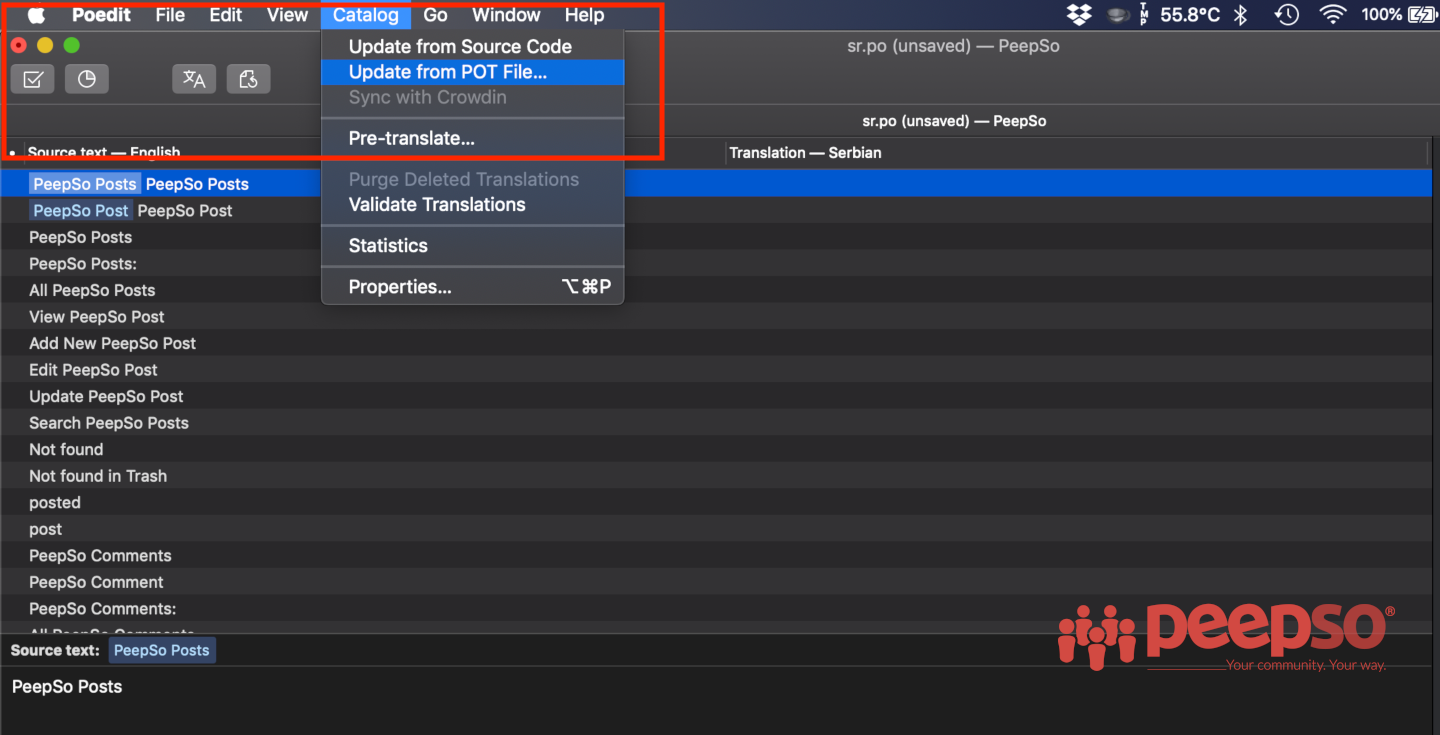Image resolution: width=1440 pixels, height=735 pixels.
Task: Select Pre-translate… in Catalog menu
Action: tap(472, 138)
